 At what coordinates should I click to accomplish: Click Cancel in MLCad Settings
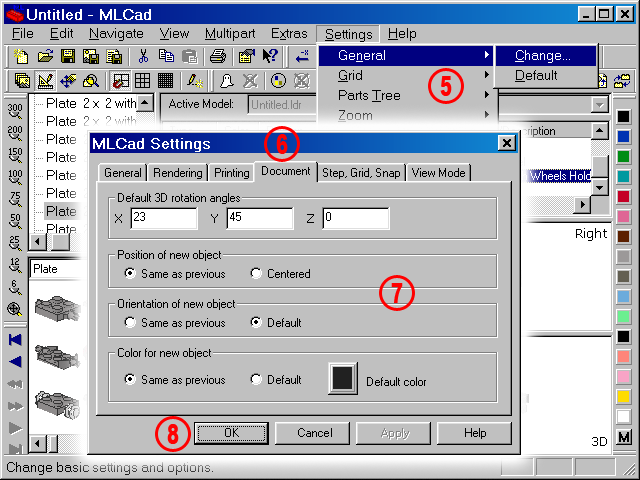click(x=313, y=433)
